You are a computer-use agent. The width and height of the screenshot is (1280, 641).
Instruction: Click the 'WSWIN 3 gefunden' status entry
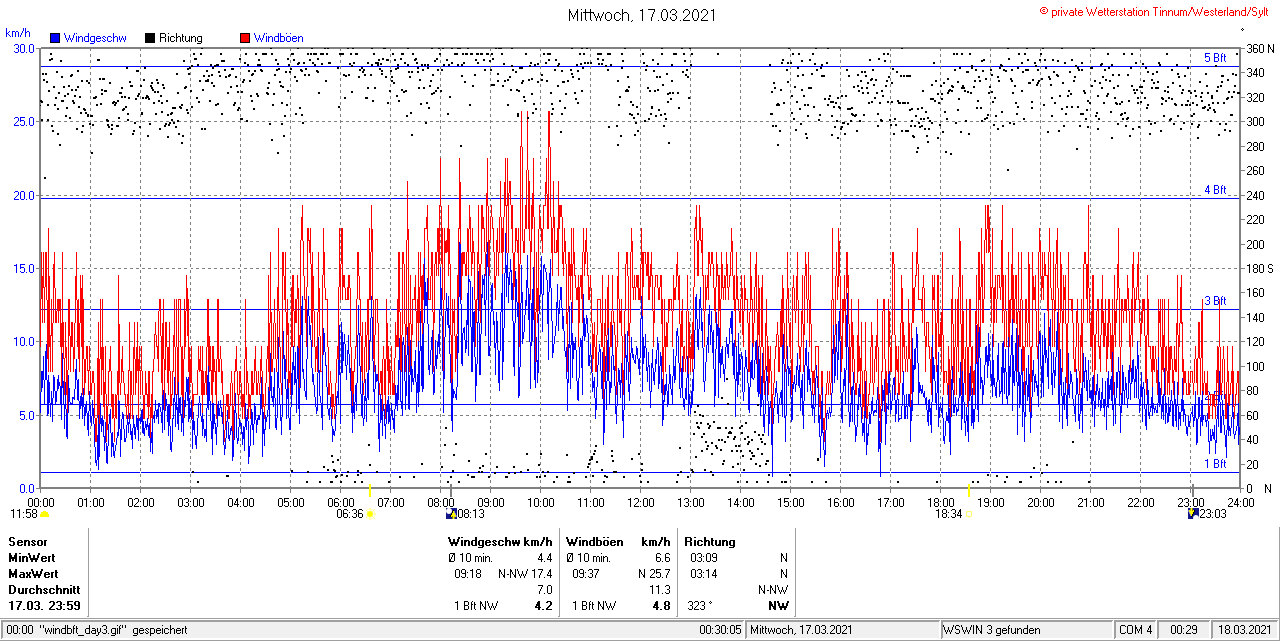click(x=992, y=631)
